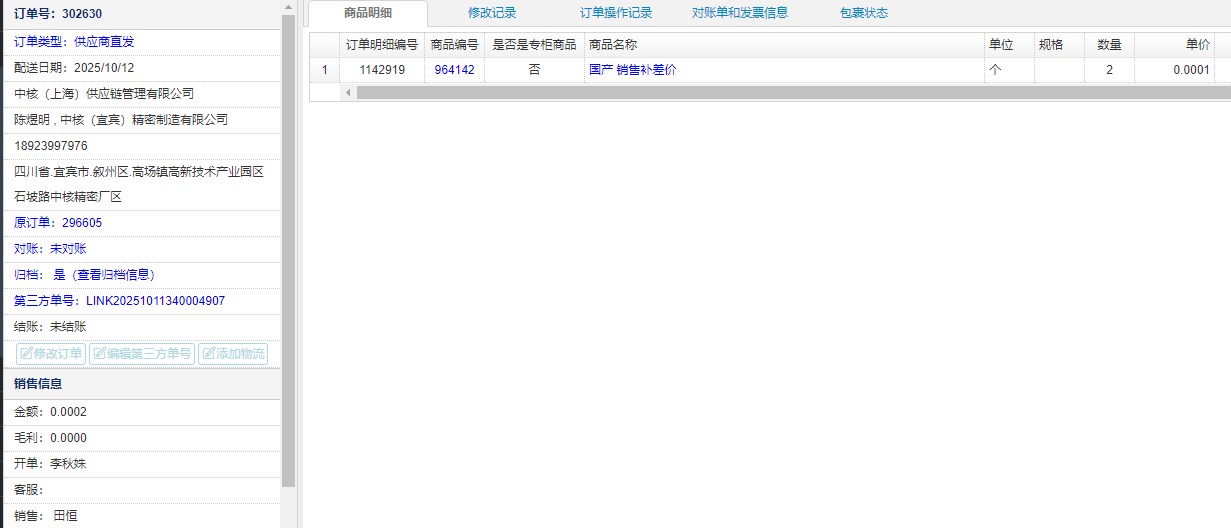Image resolution: width=1231 pixels, height=528 pixels.
Task: Go to the 包裹状态 tab
Action: pos(864,13)
